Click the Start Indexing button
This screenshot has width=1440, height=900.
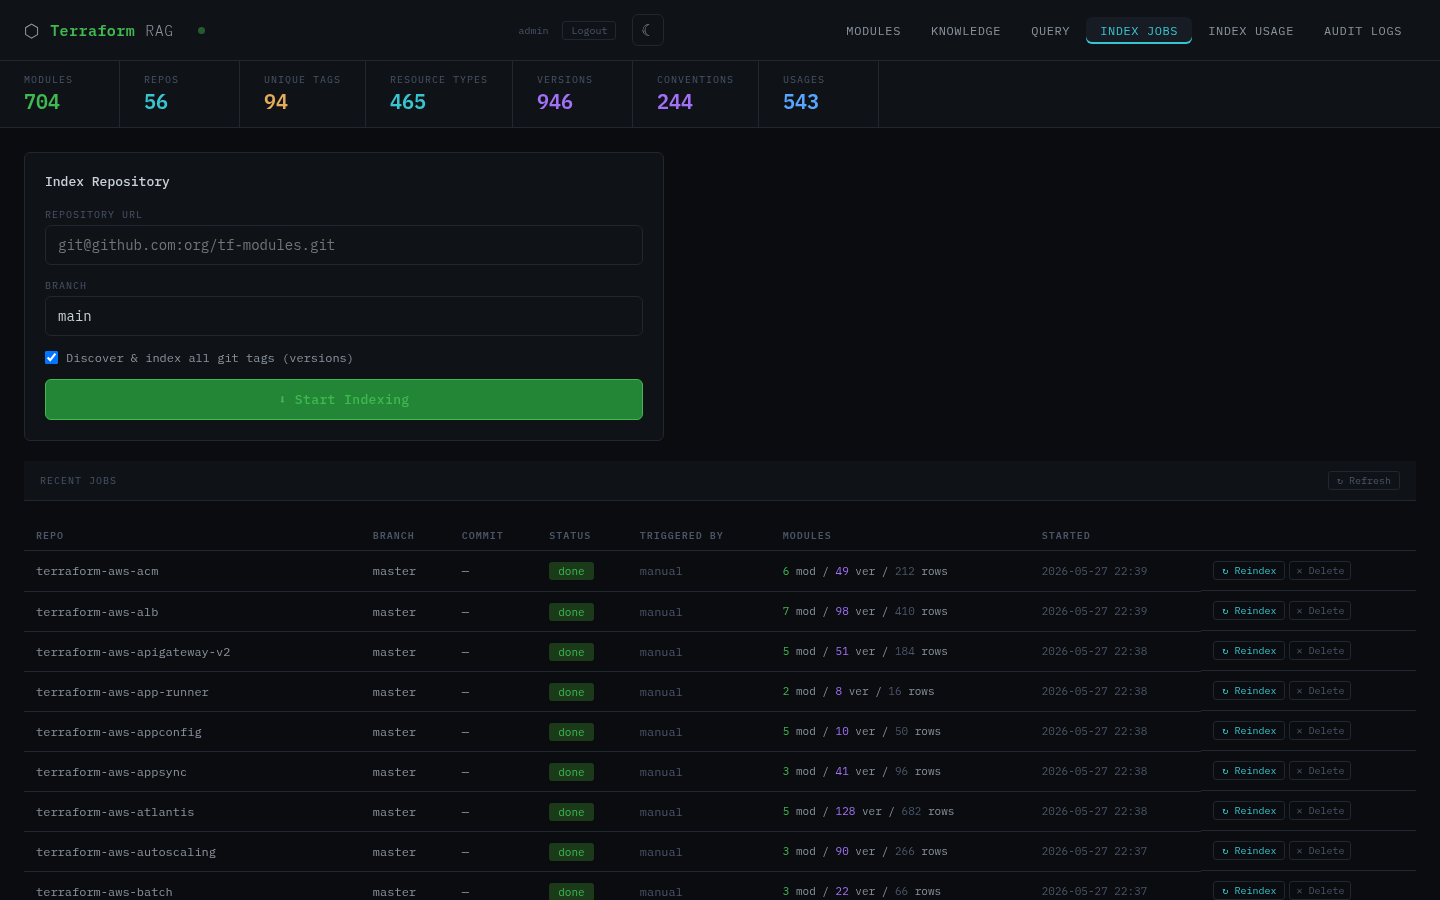pyautogui.click(x=344, y=399)
